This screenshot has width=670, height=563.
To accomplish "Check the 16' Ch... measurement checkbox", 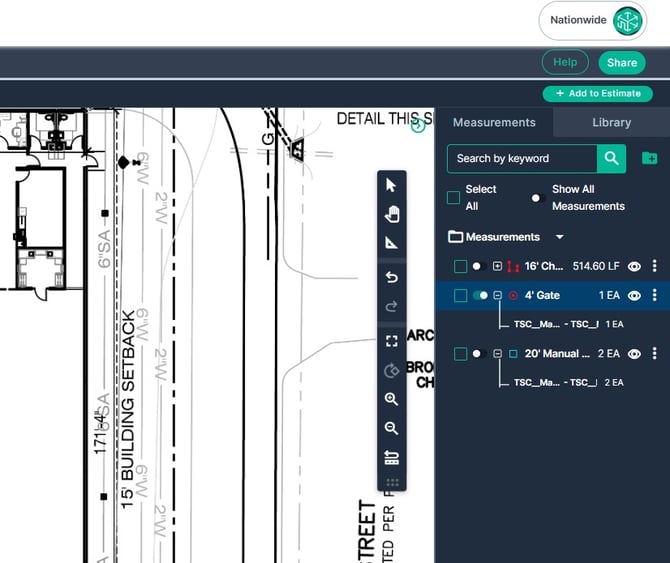I will (460, 266).
